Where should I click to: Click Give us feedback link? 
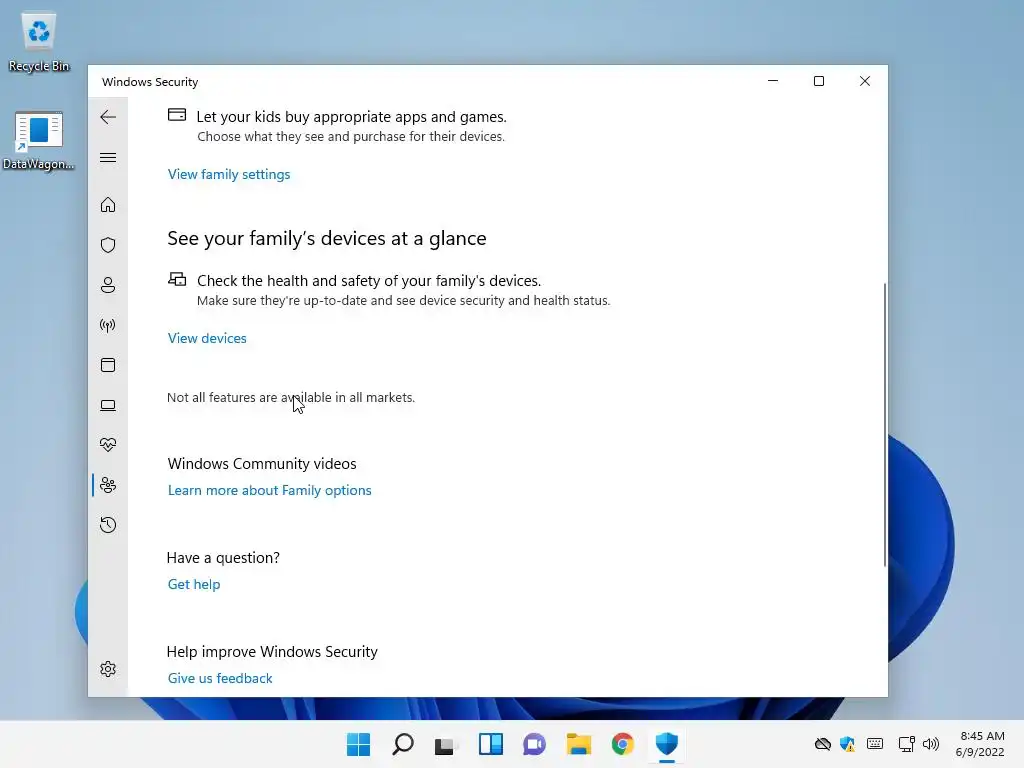point(220,679)
